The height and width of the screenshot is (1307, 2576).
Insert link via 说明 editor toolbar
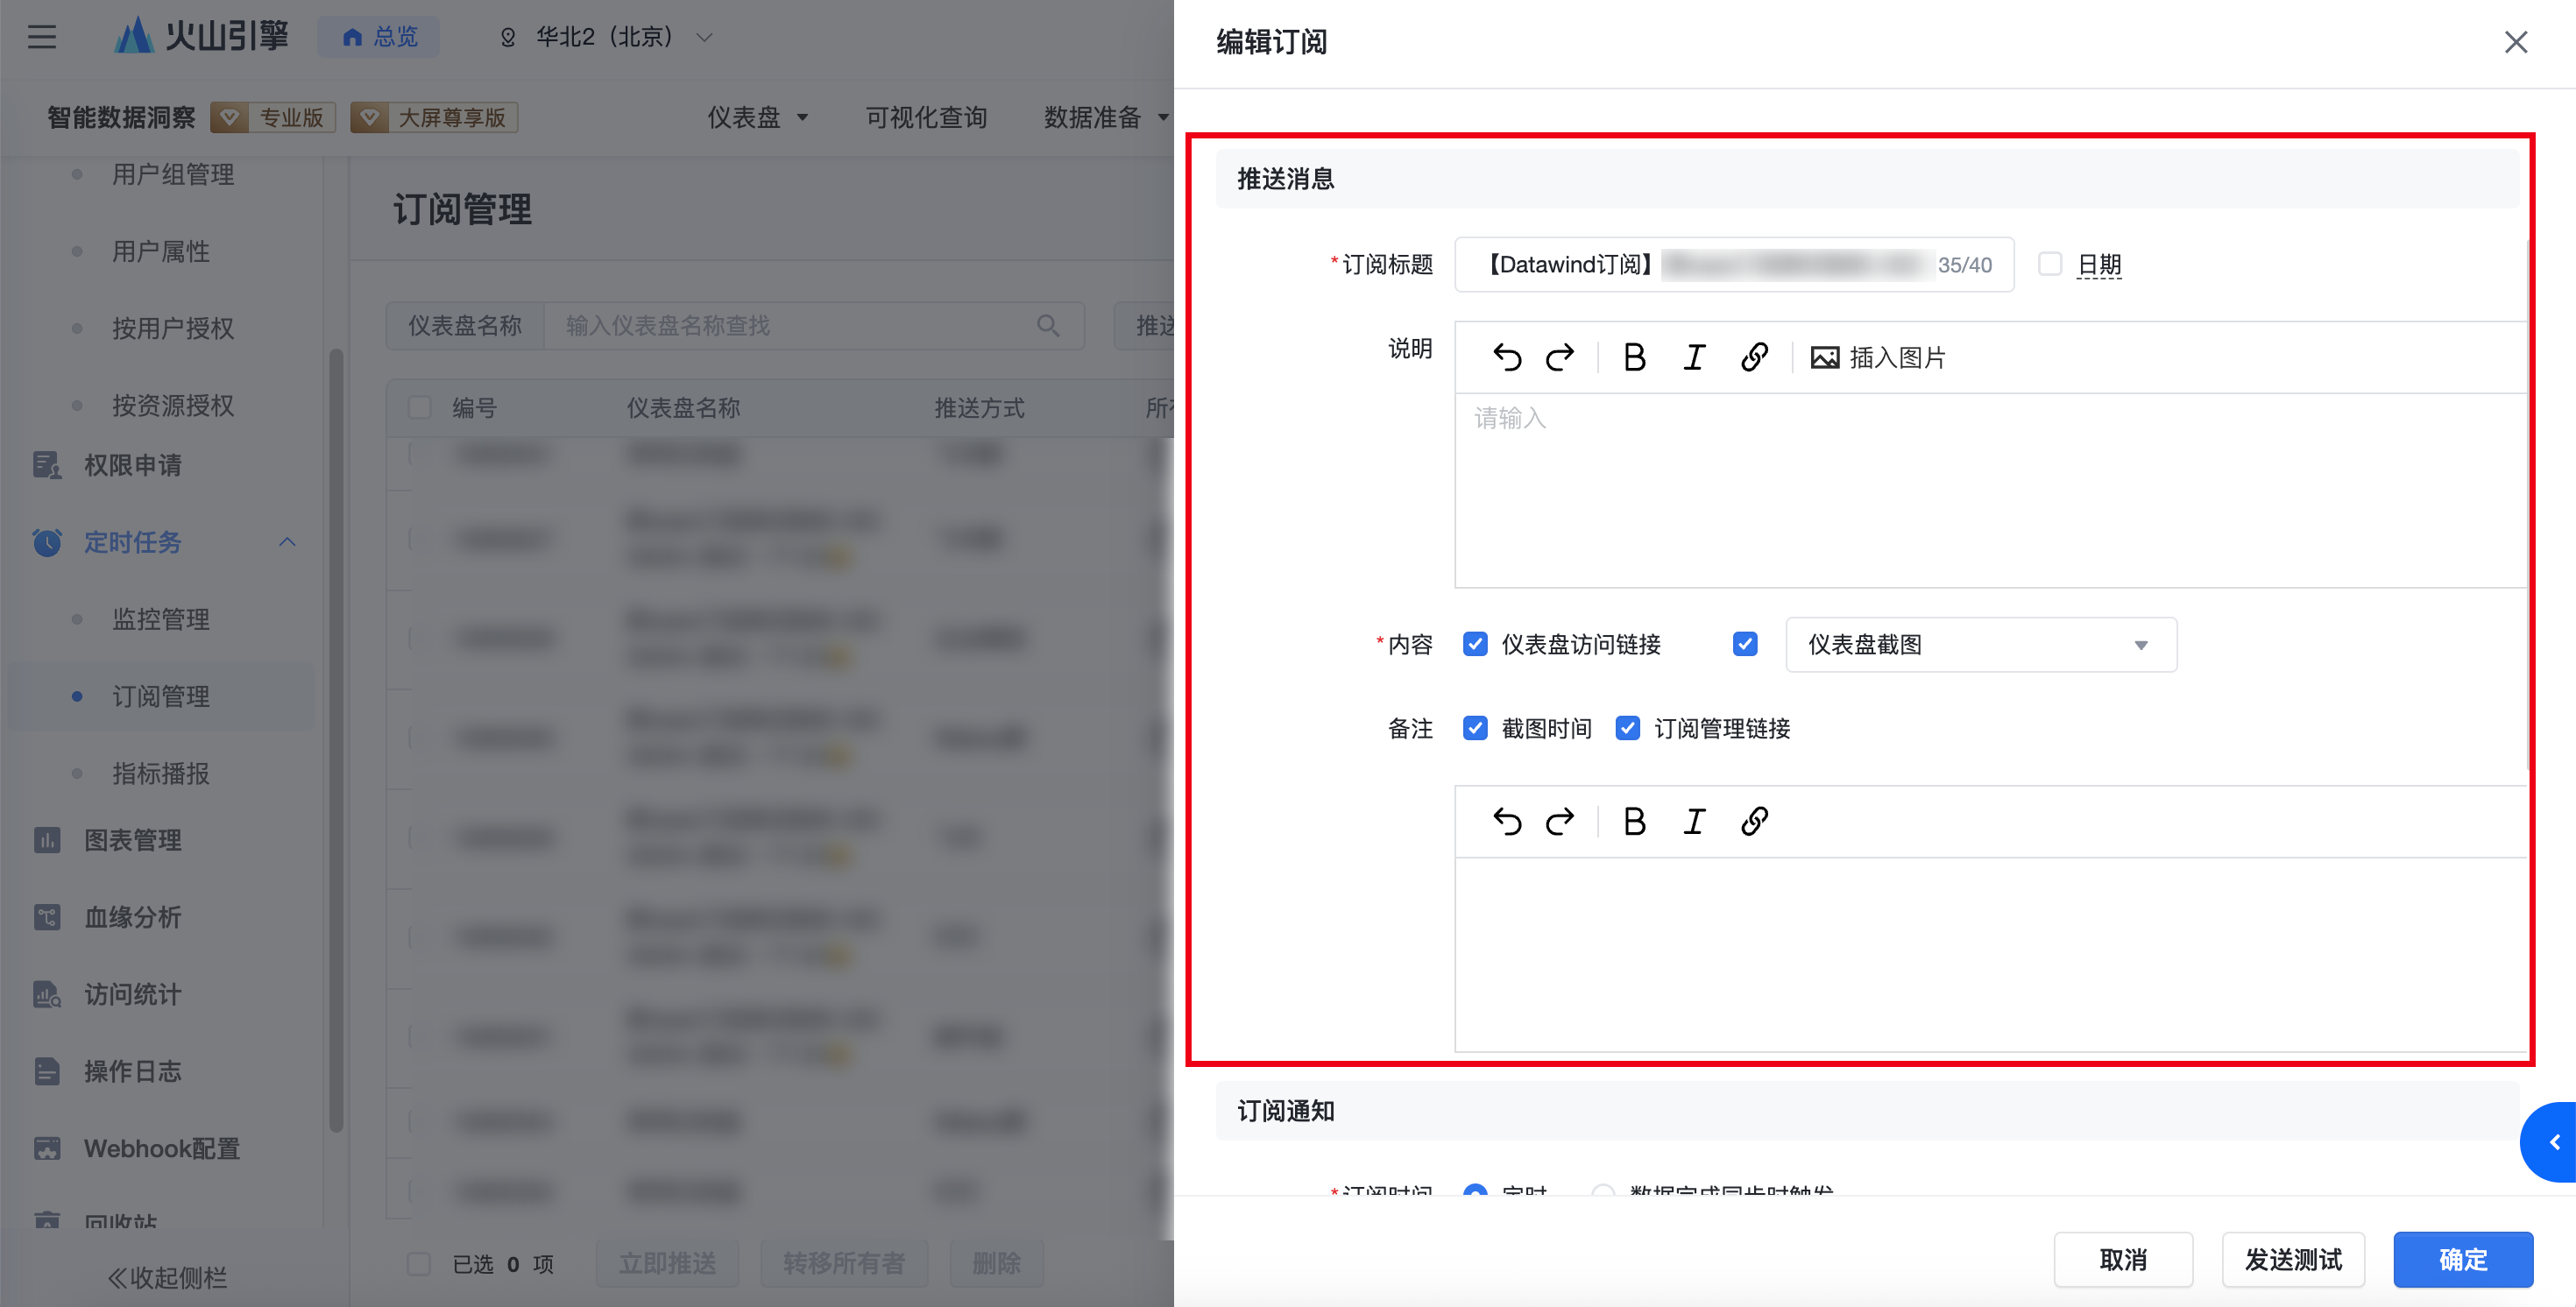pyautogui.click(x=1754, y=357)
